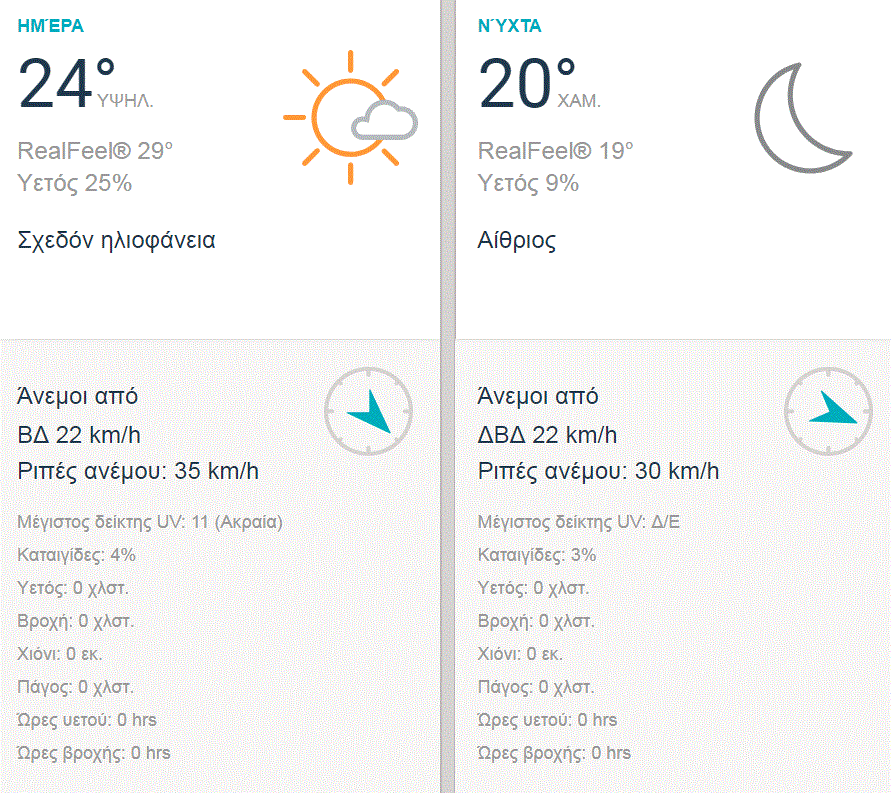Click the nighttime wind direction compass
The height and width of the screenshot is (793, 891).
pos(828,410)
